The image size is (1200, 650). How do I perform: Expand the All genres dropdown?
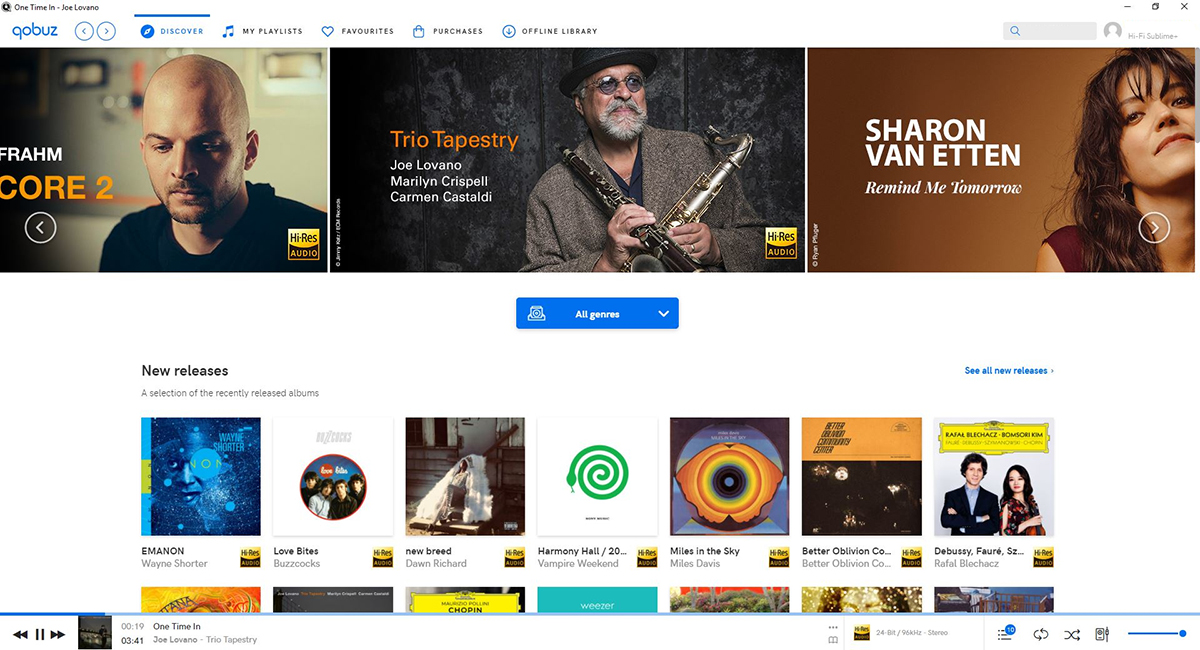click(x=597, y=313)
